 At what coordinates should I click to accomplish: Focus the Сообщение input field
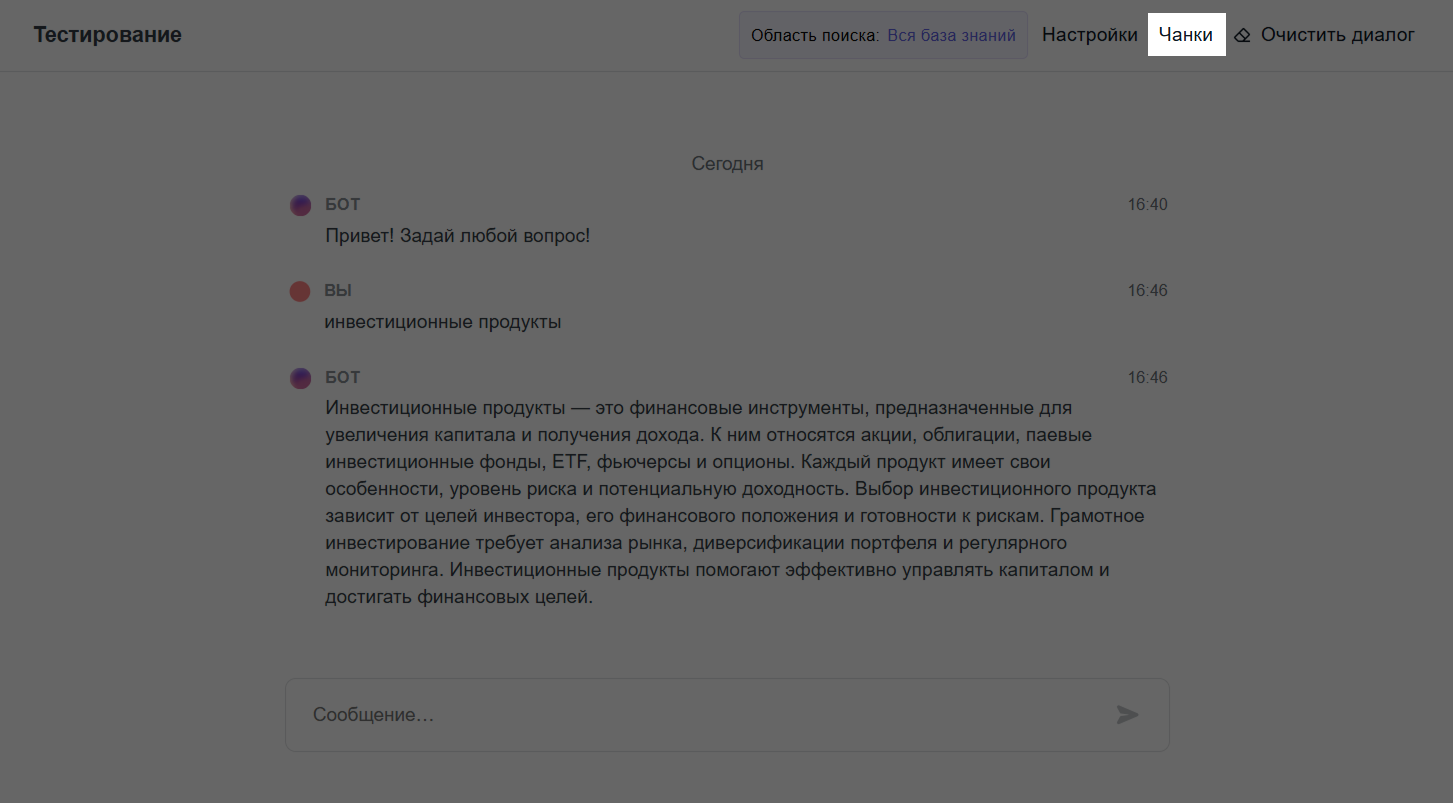(x=700, y=715)
